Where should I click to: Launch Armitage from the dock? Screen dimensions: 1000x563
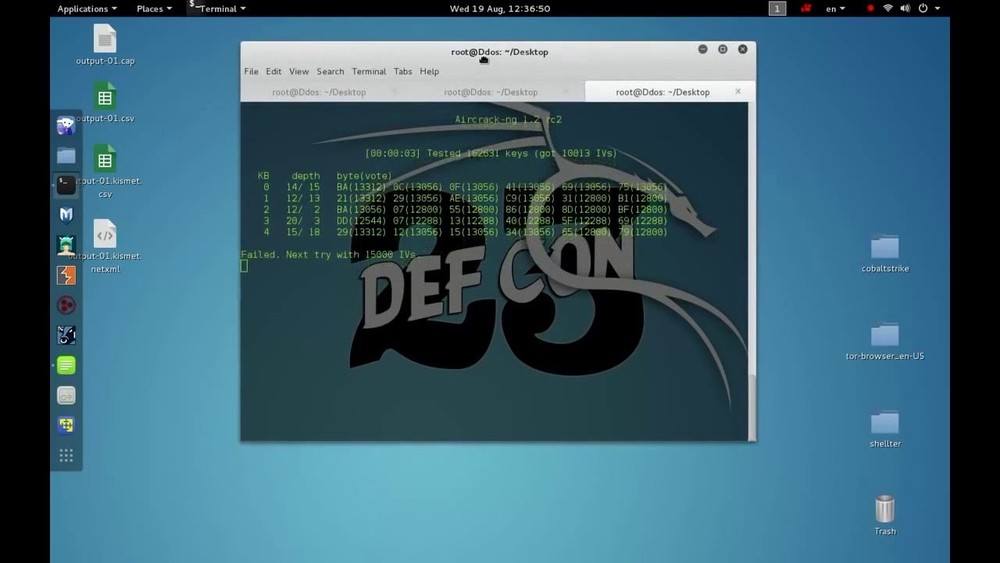click(66, 245)
